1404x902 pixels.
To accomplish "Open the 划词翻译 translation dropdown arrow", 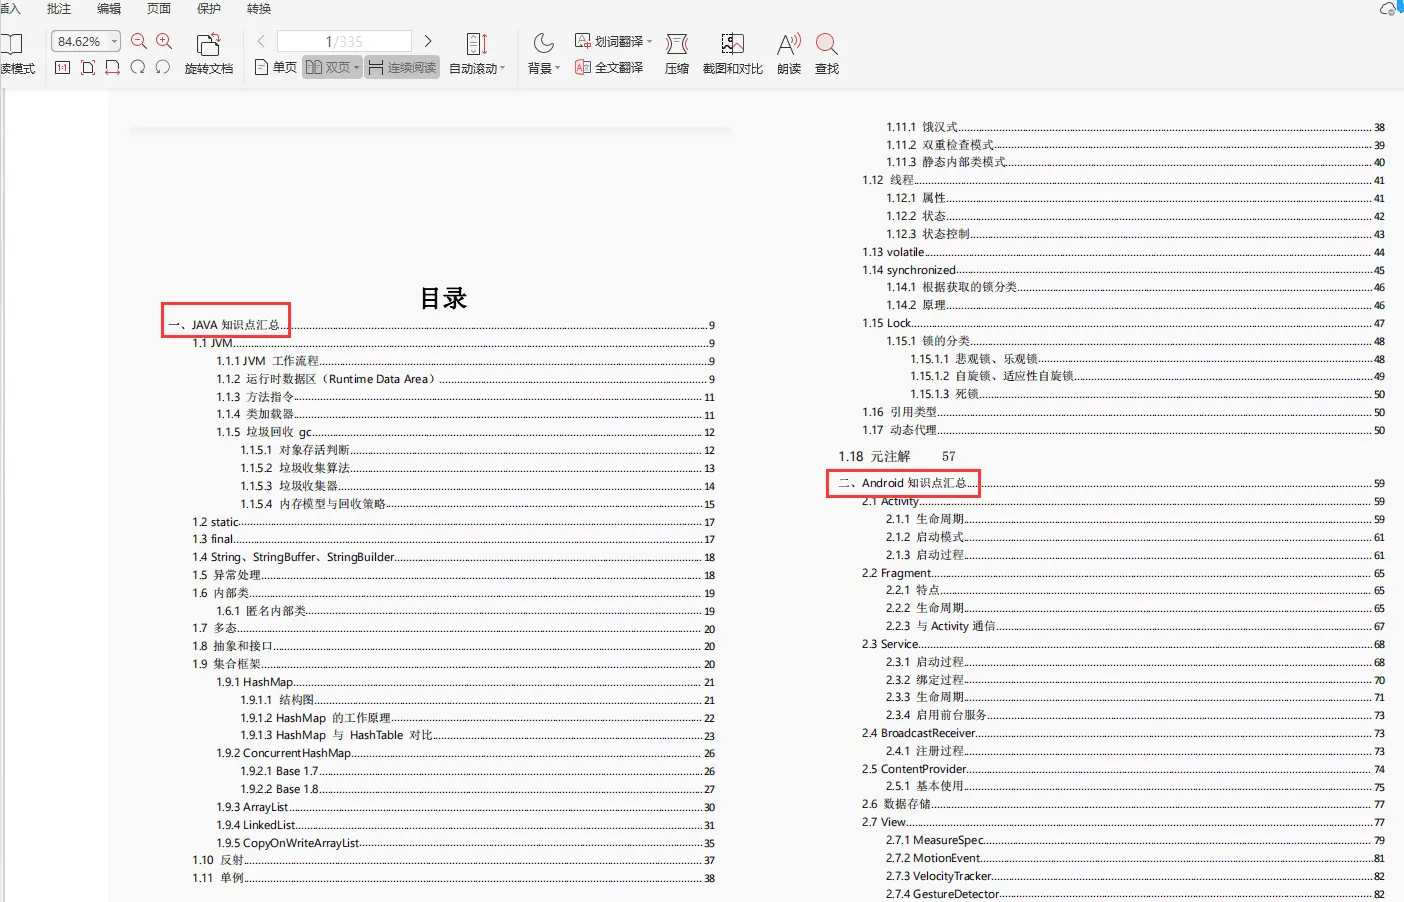I will pyautogui.click(x=649, y=40).
